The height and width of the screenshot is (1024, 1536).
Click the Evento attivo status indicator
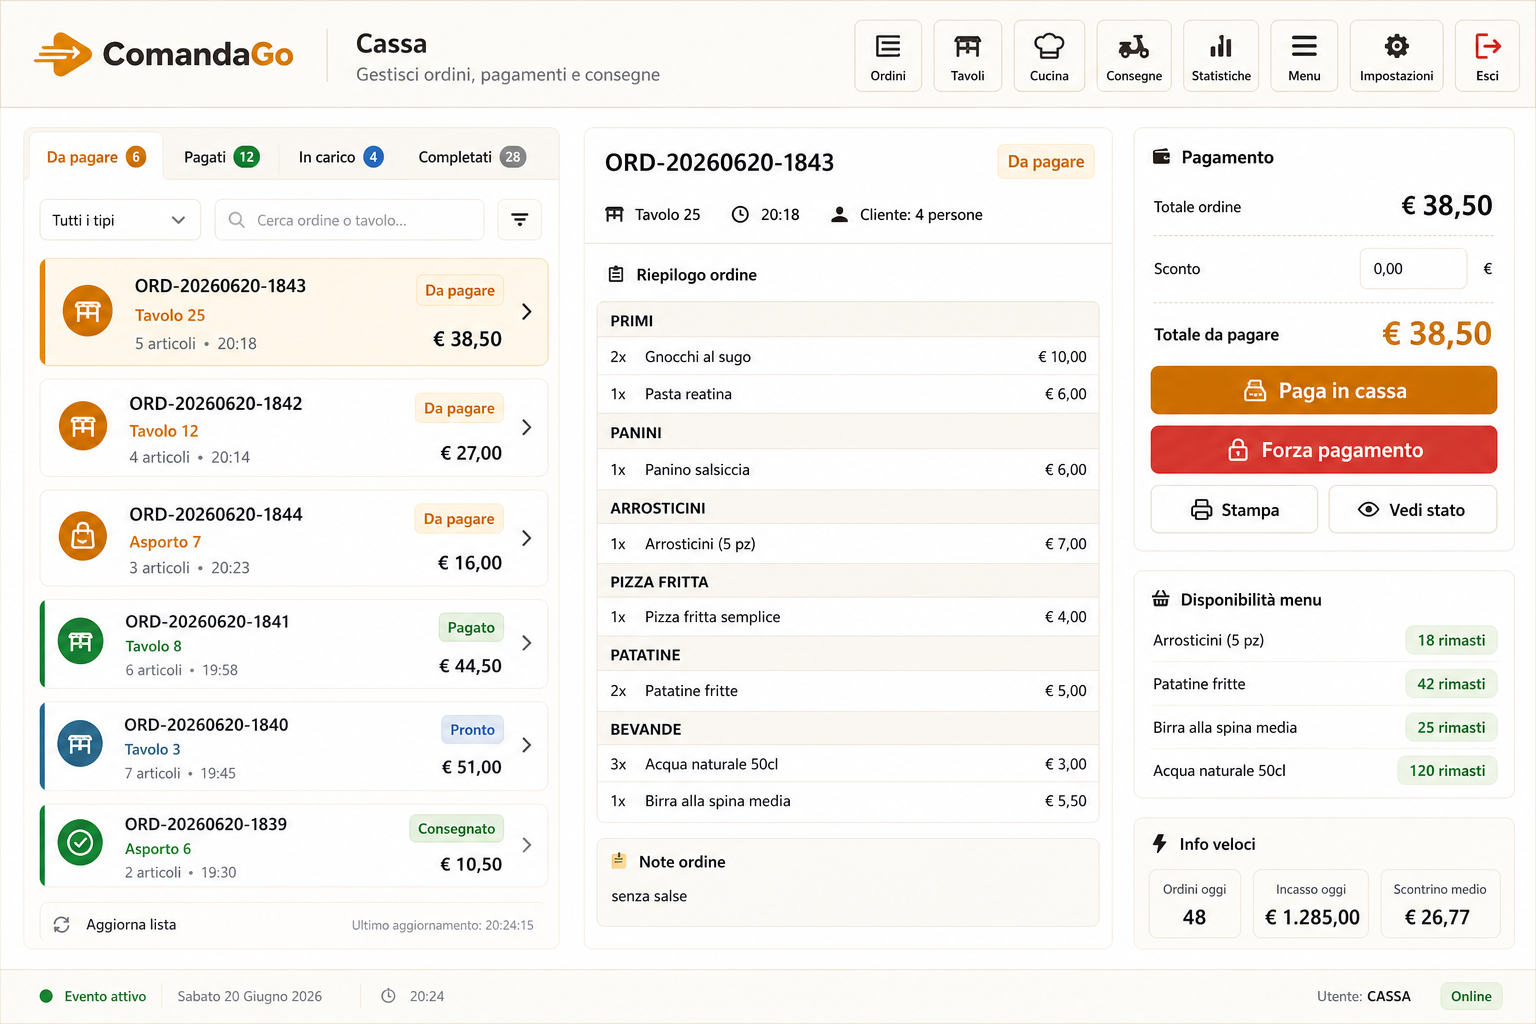coord(93,996)
